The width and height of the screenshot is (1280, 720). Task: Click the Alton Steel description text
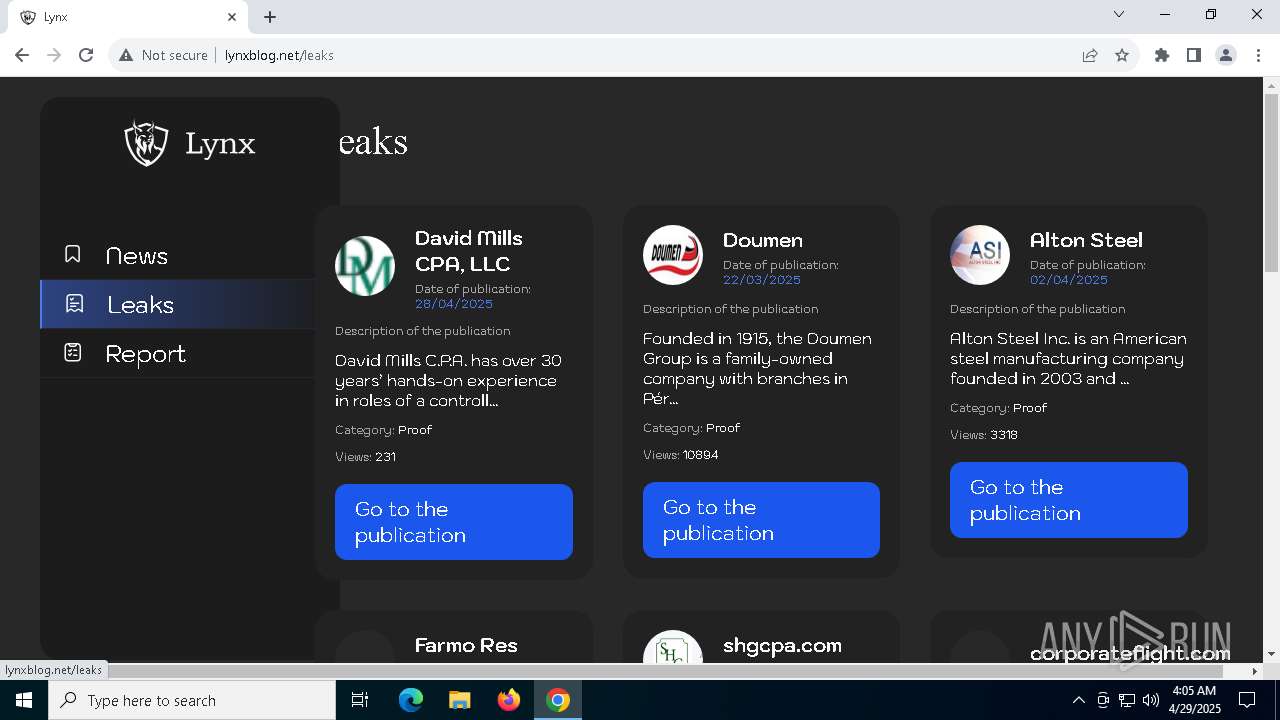click(1068, 358)
